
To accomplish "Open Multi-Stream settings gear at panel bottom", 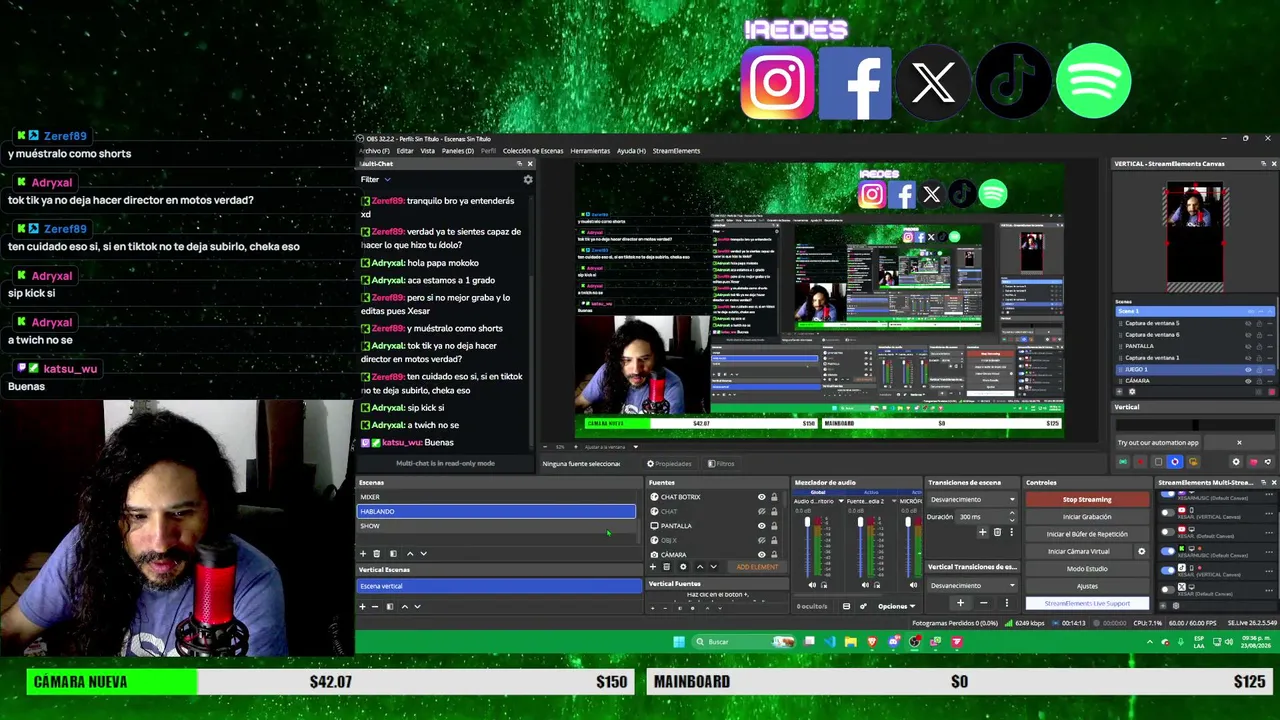I will (1175, 605).
